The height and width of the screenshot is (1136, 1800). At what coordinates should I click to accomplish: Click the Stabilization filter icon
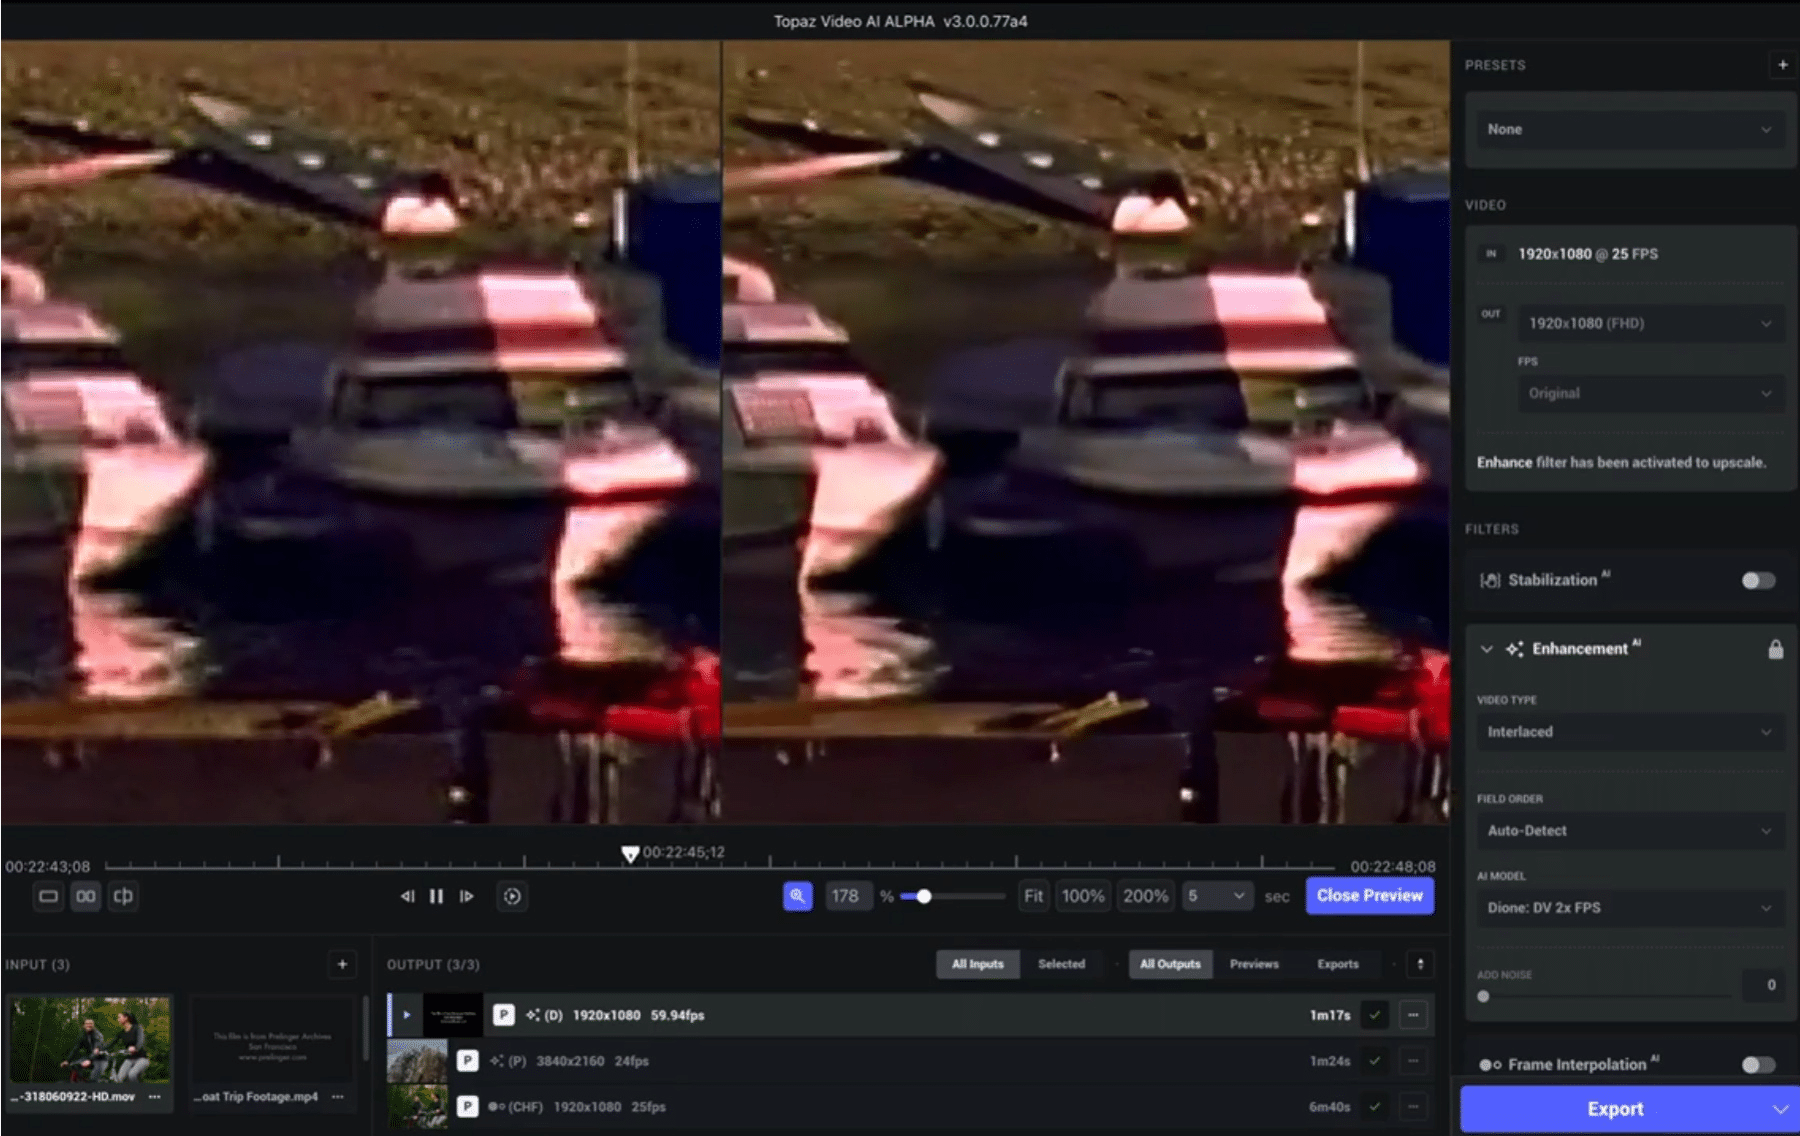[1490, 580]
